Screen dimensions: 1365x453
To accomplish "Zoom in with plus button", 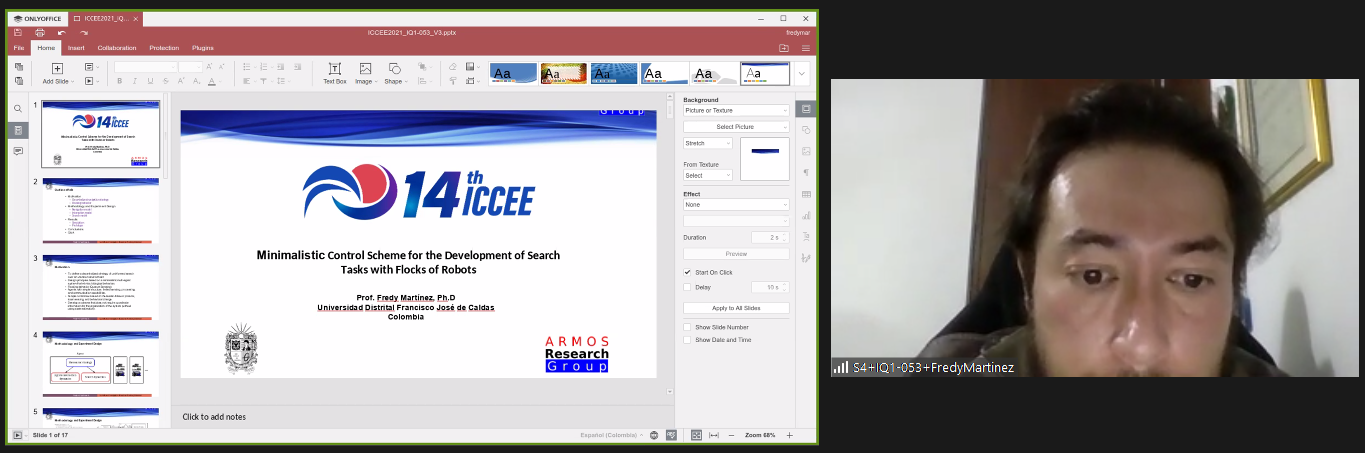I will (x=790, y=436).
